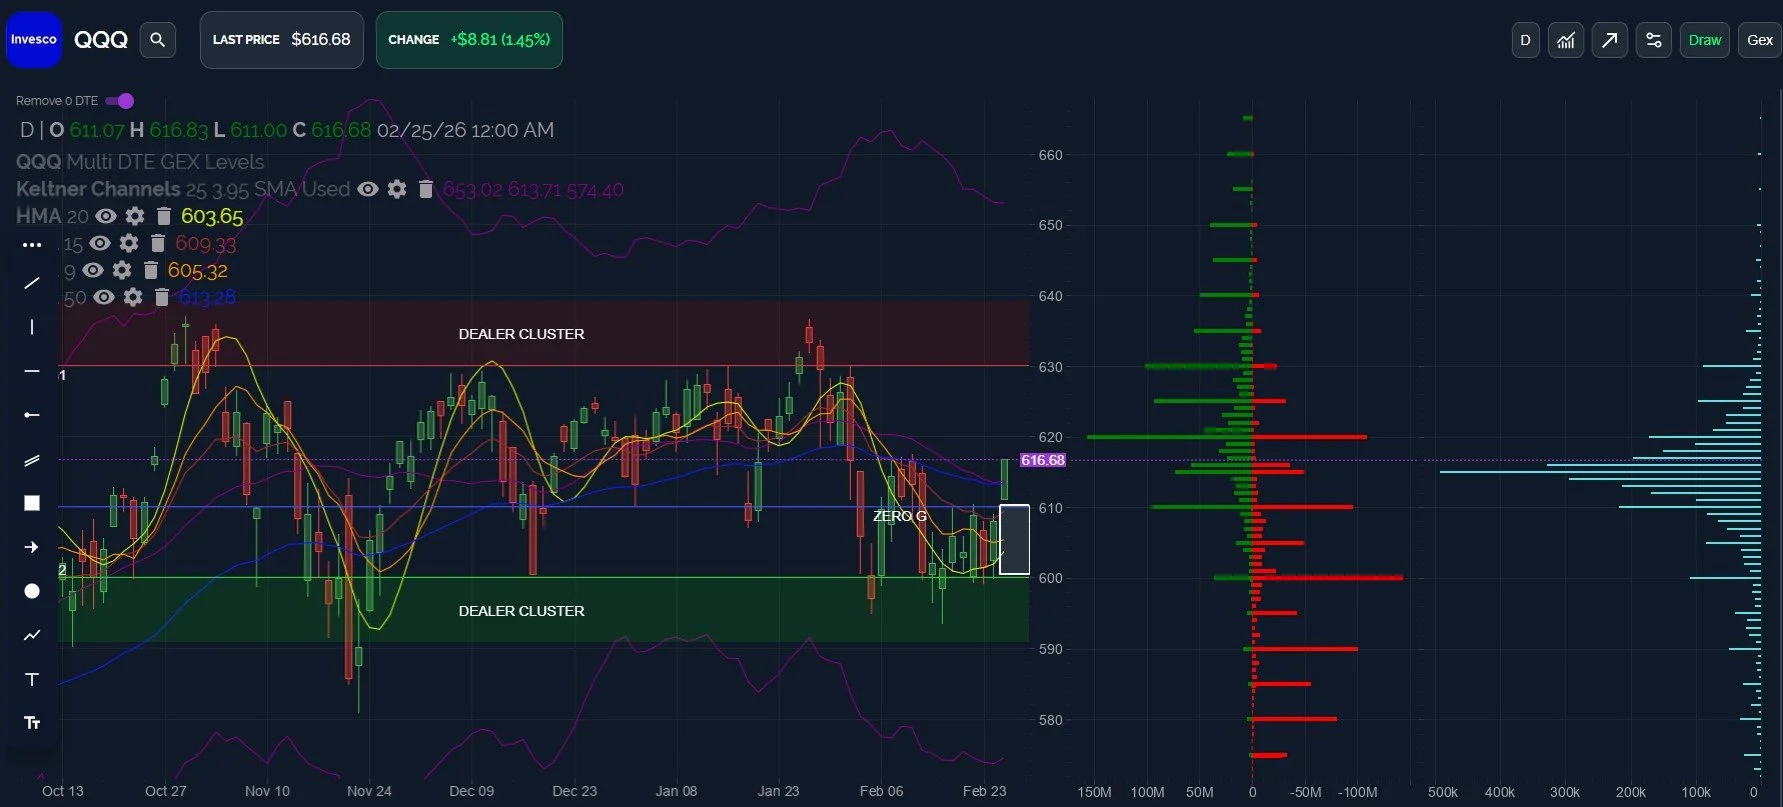Click the 500k volume axis label

click(x=1442, y=792)
